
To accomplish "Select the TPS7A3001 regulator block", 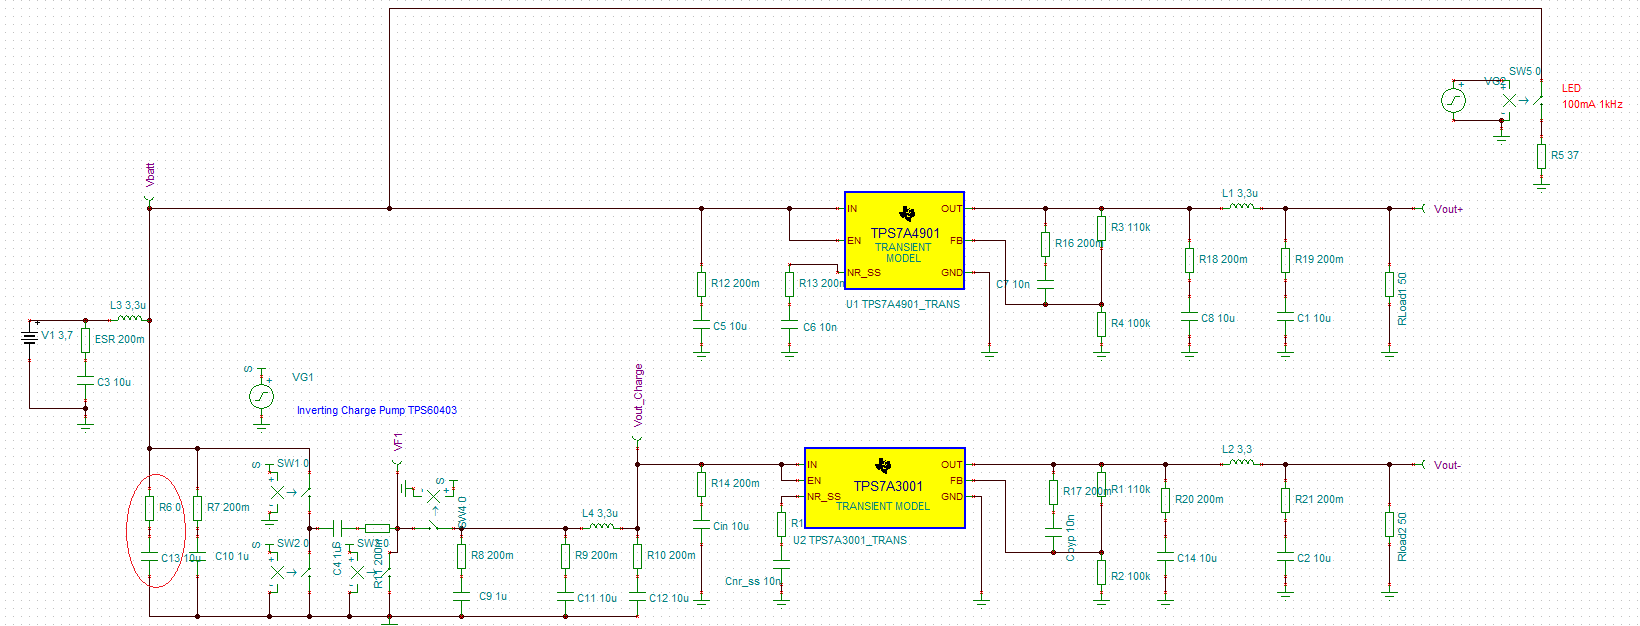I will point(885,488).
